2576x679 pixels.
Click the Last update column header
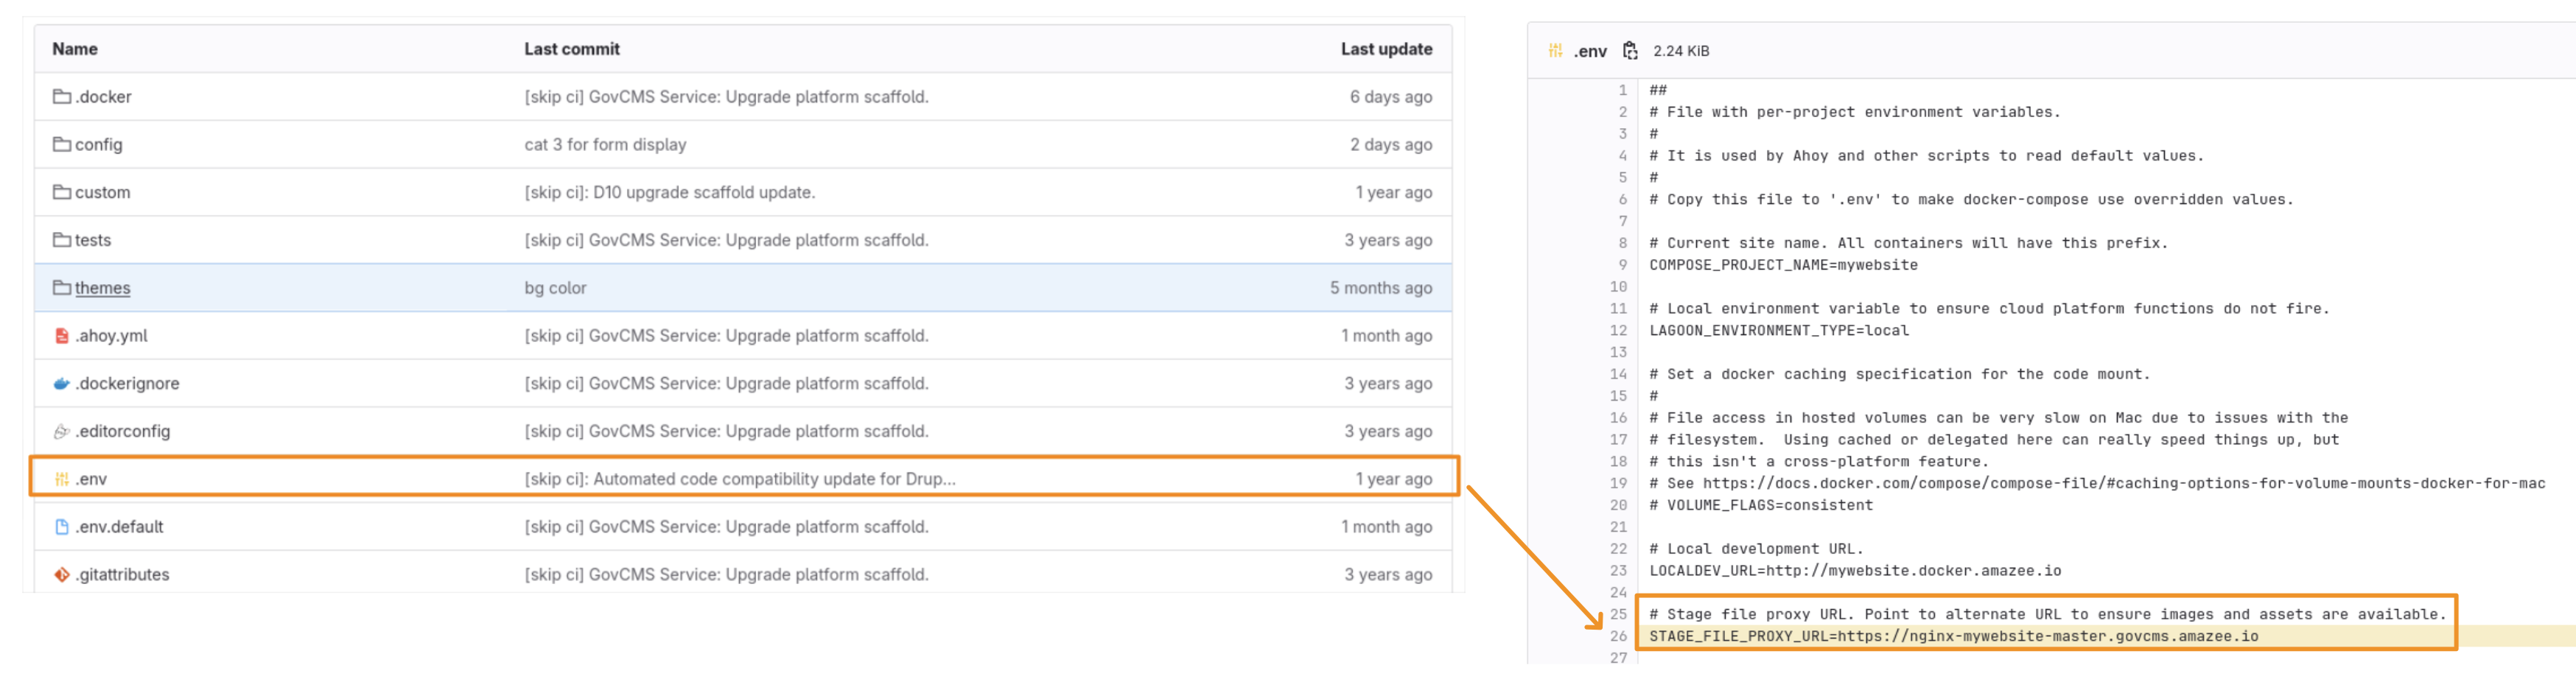(1385, 49)
